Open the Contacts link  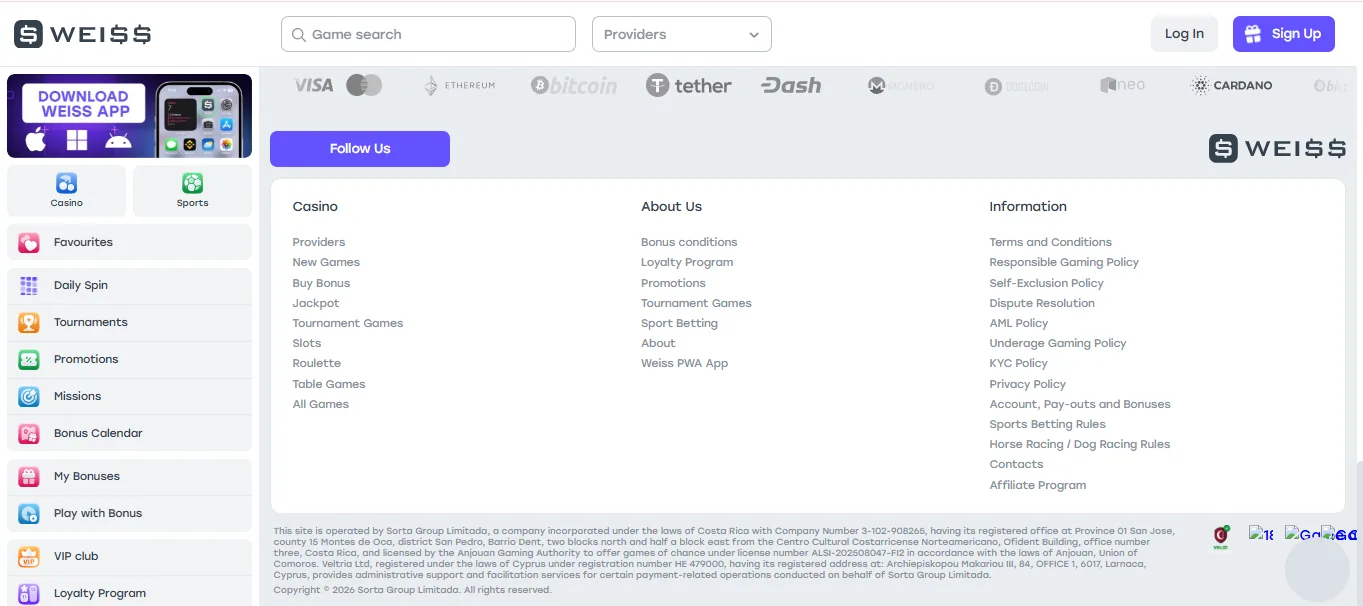pyautogui.click(x=1016, y=464)
